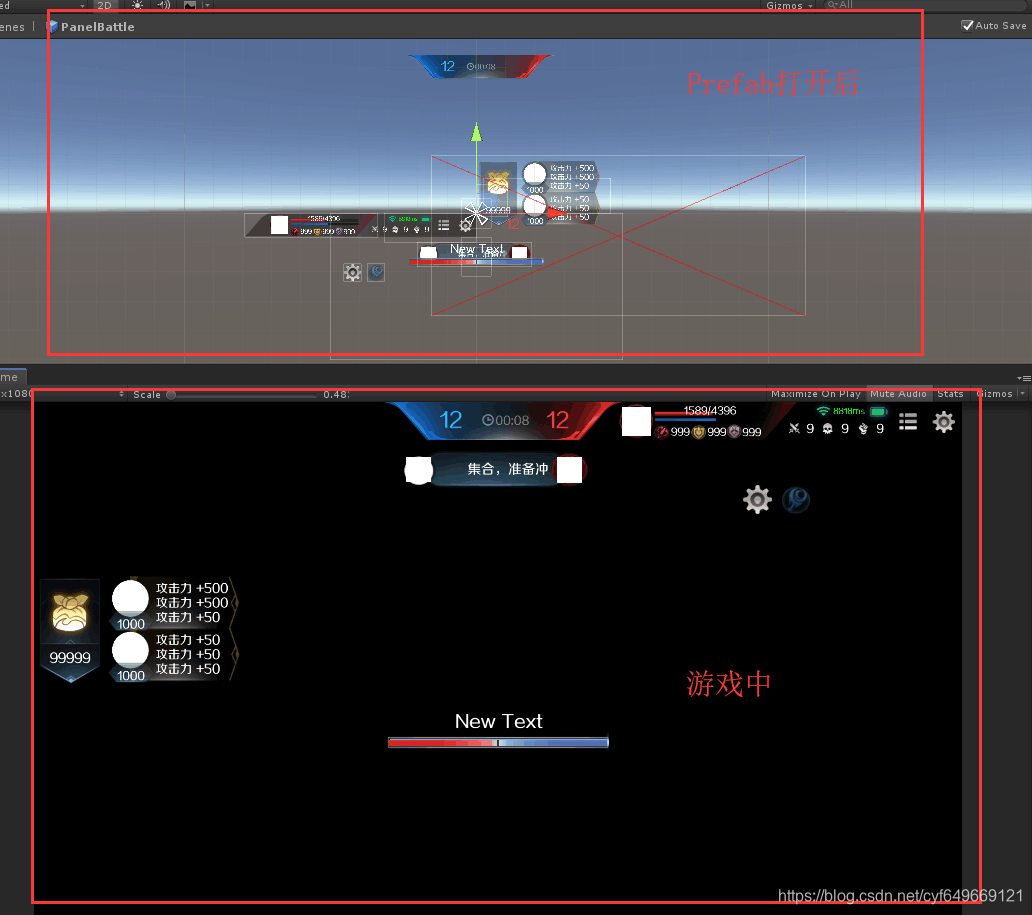Click the red team score 12
Viewport: 1032px width, 915px height.
557,420
